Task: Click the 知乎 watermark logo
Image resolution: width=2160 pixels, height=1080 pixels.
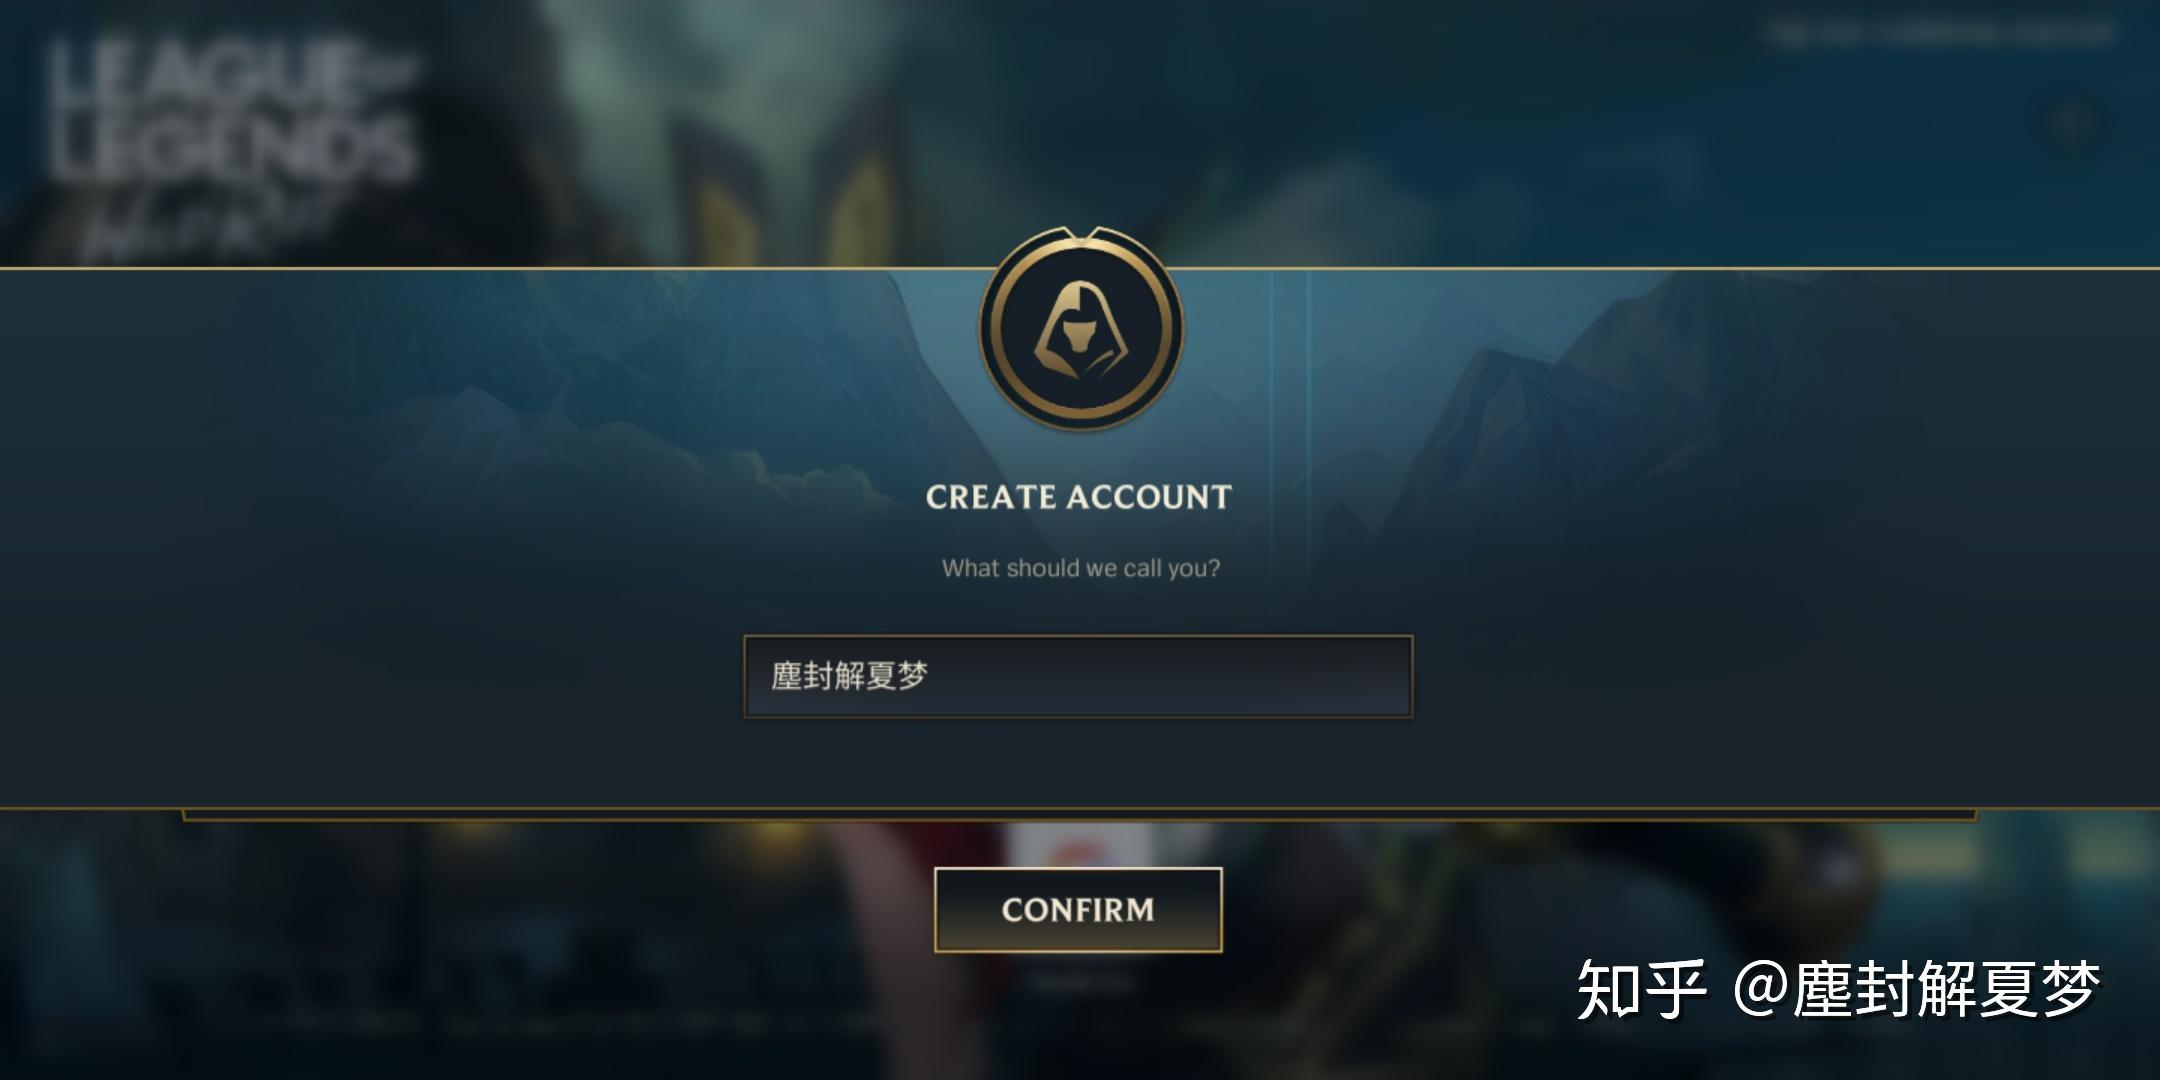Action: (1641, 990)
